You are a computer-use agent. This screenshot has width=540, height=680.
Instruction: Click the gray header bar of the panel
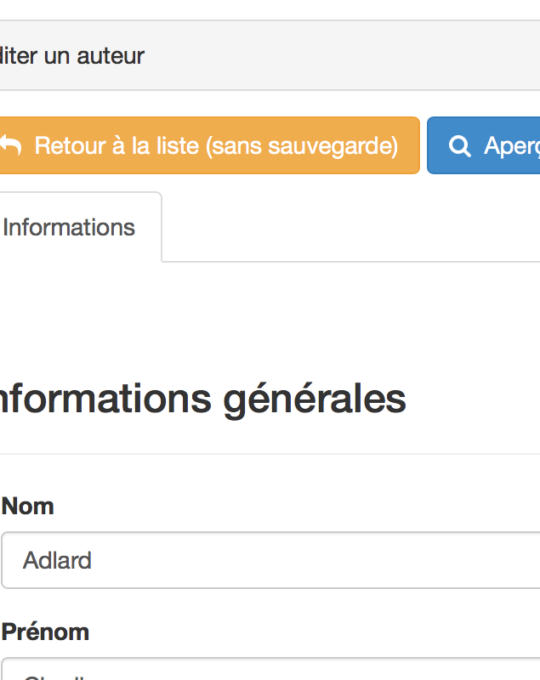[x=342, y=56]
